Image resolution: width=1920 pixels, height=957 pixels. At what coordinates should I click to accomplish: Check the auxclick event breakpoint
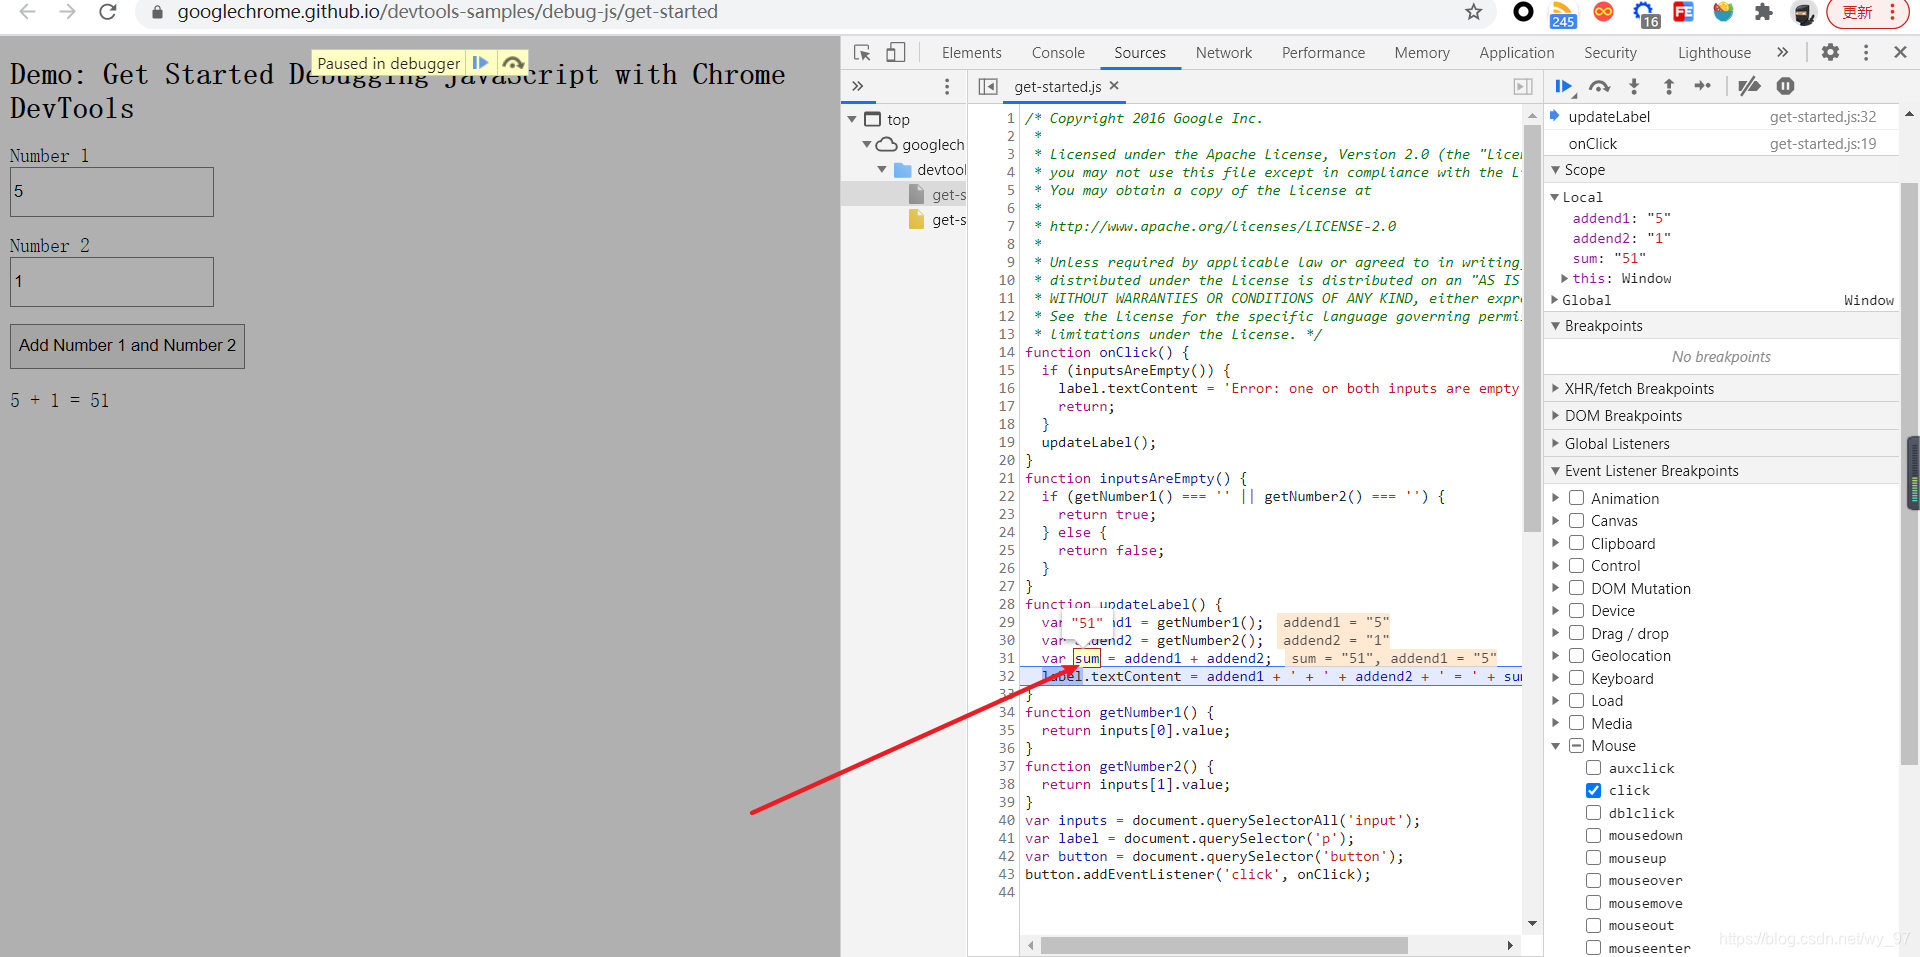[x=1594, y=769]
